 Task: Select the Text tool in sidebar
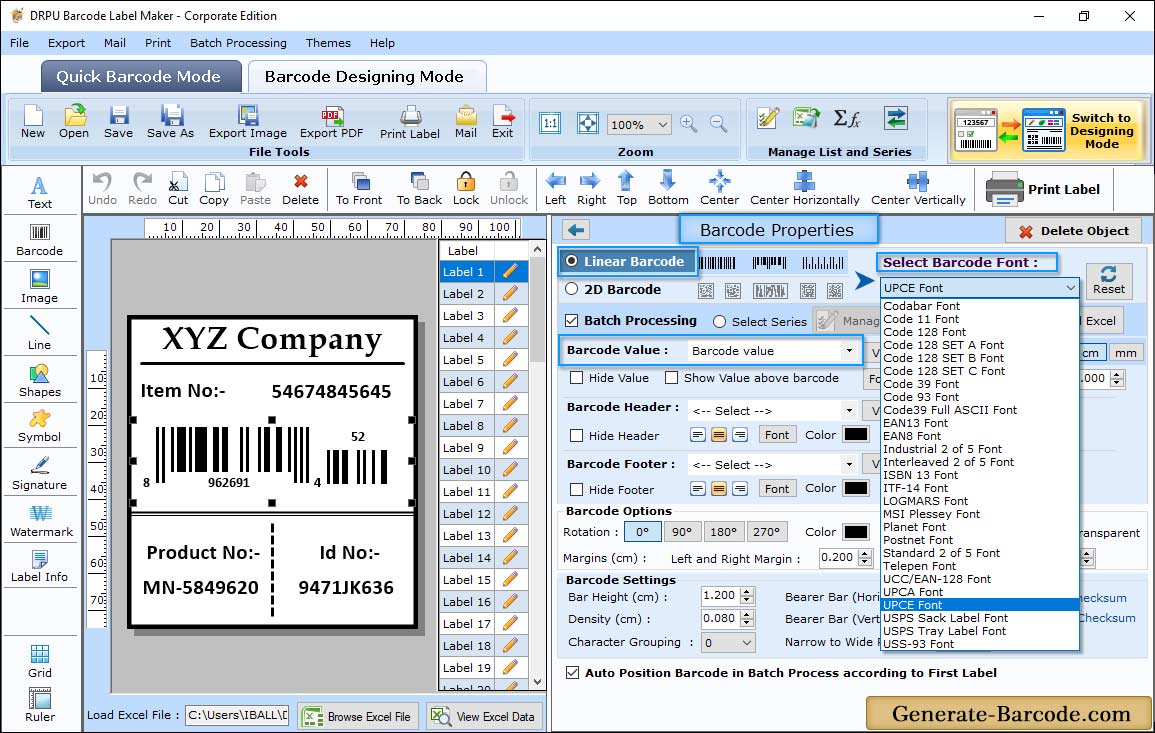(40, 192)
